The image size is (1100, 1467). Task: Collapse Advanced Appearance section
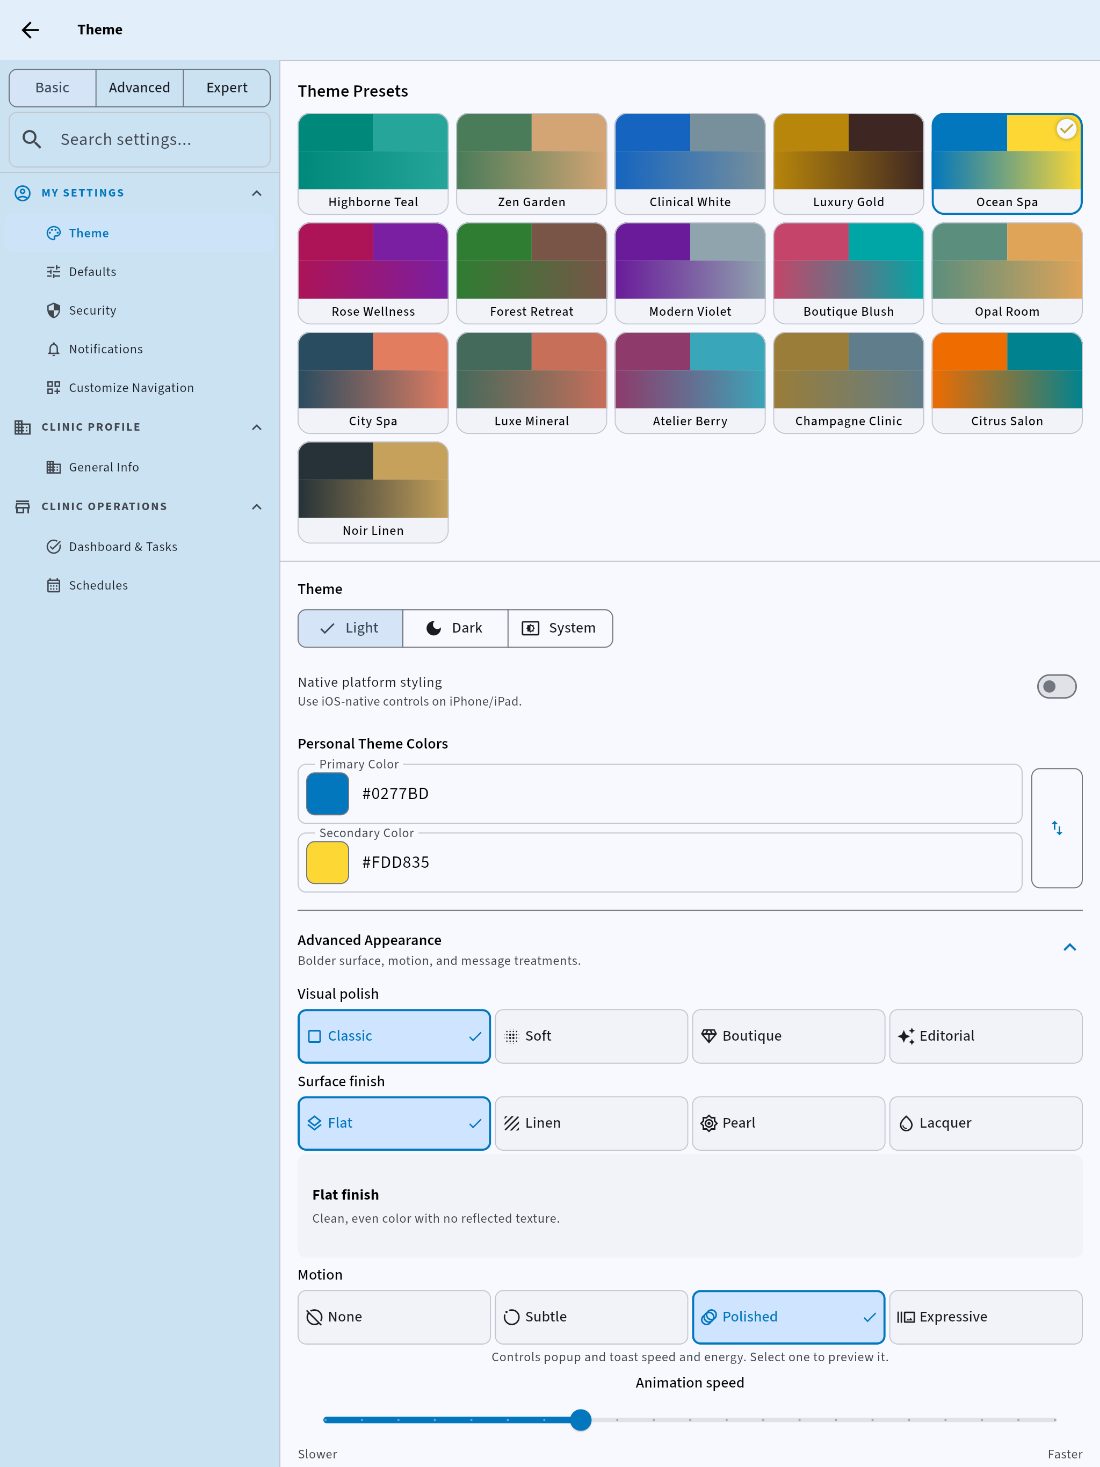tap(1070, 947)
